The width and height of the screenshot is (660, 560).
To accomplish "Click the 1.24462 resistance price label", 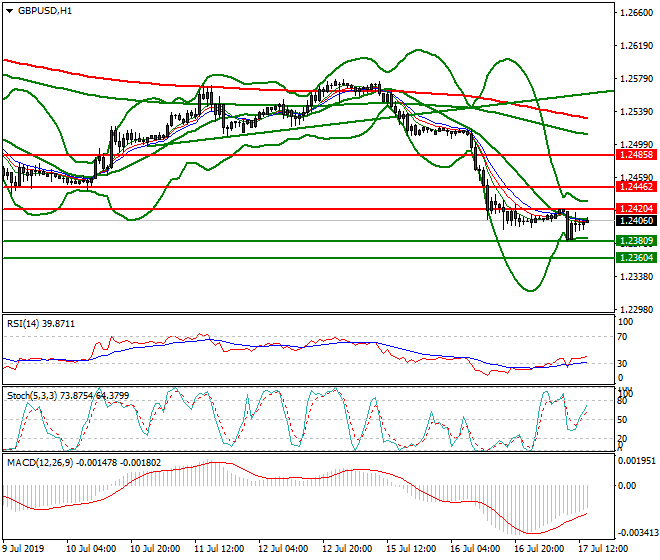I will pyautogui.click(x=636, y=187).
